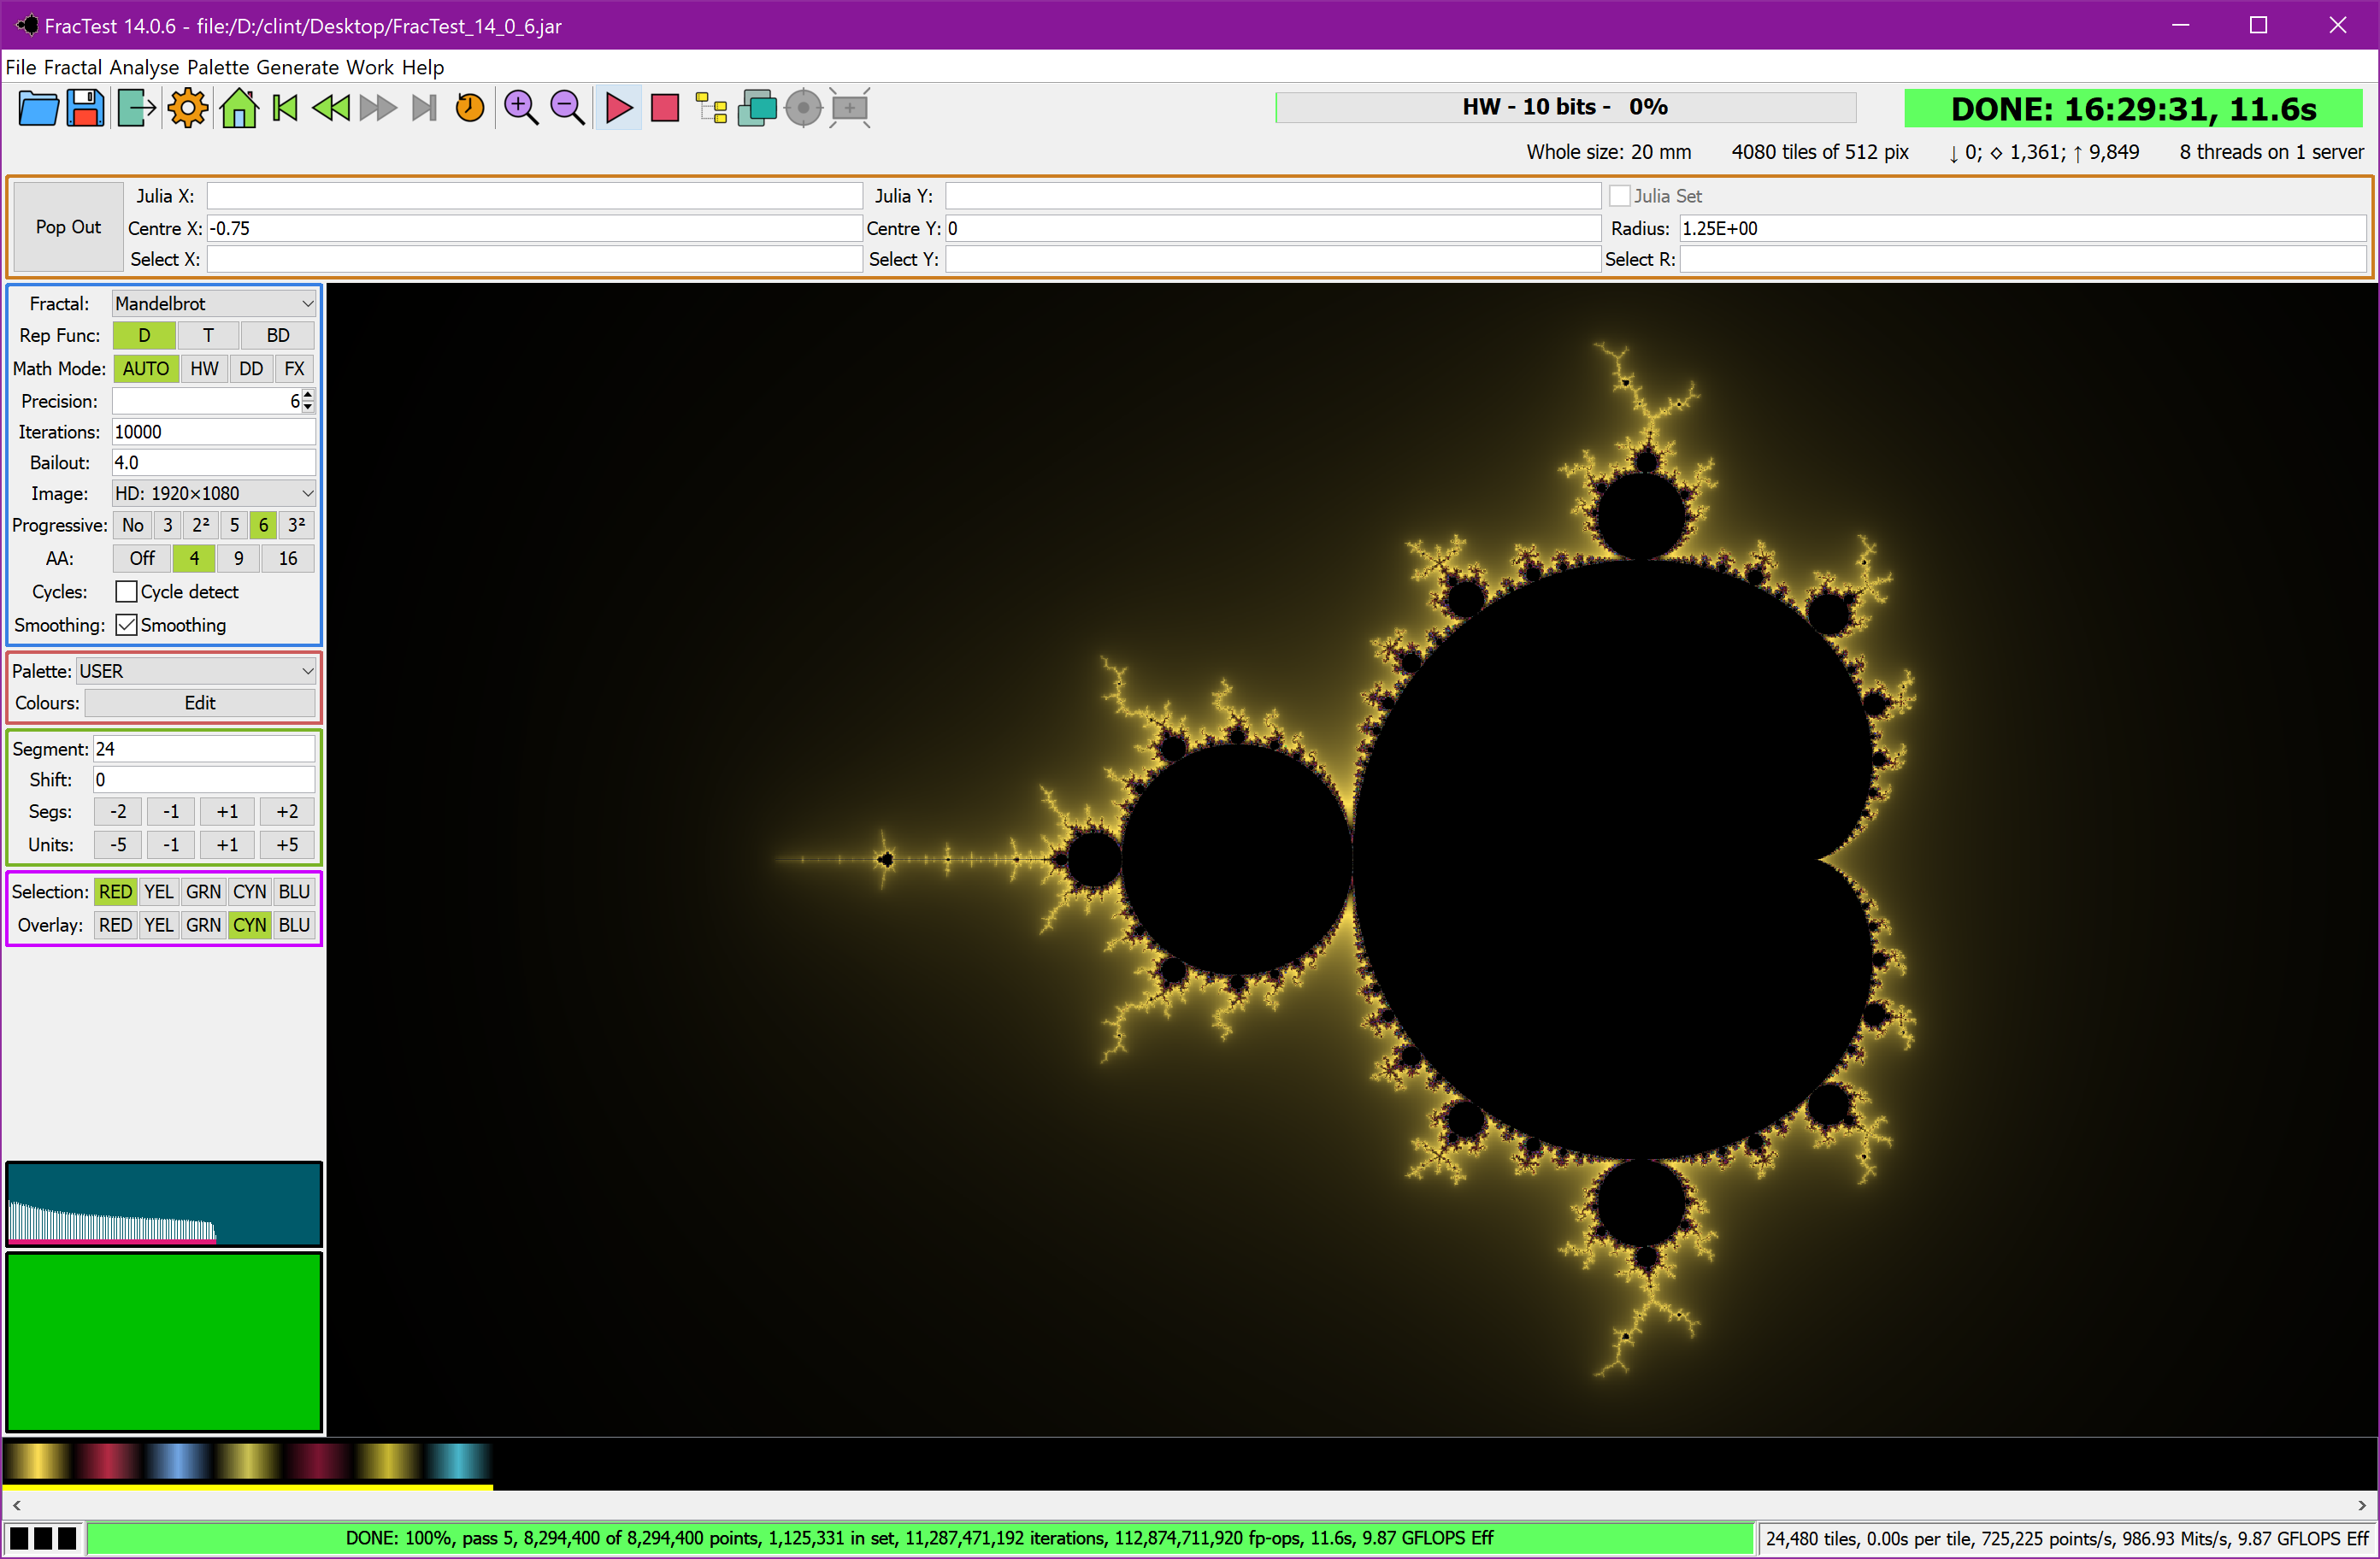
Task: Click the orange history clock icon
Action: tap(469, 108)
